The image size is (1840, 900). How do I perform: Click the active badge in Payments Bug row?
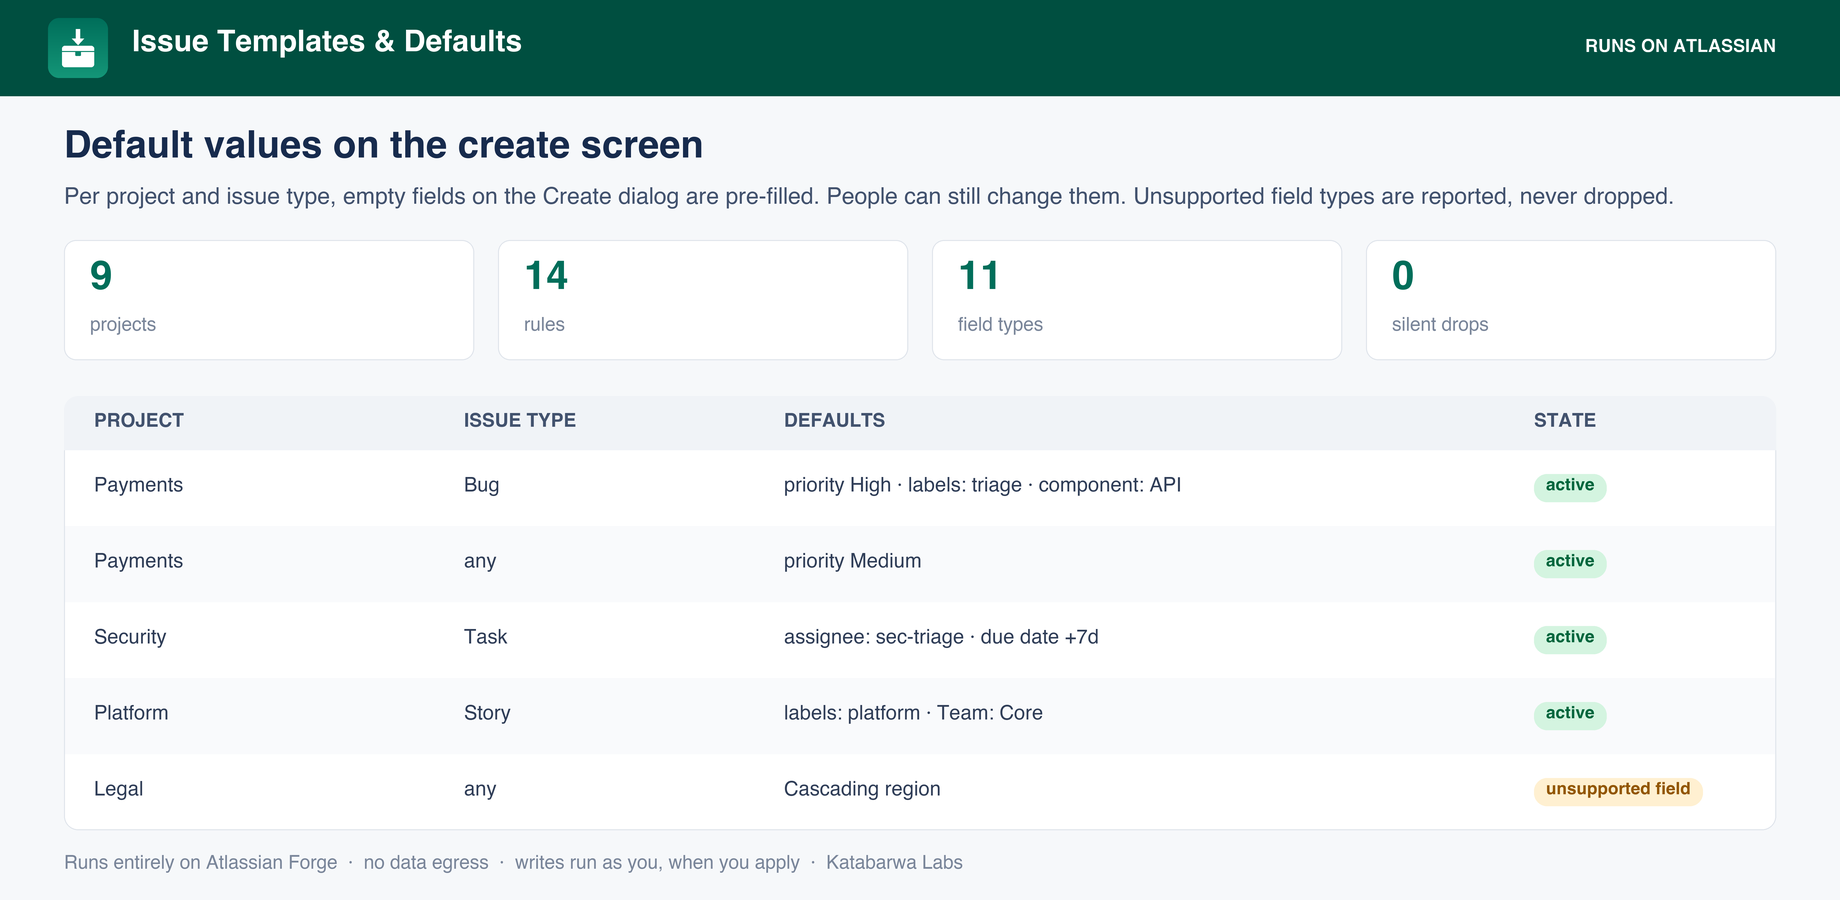pos(1570,486)
